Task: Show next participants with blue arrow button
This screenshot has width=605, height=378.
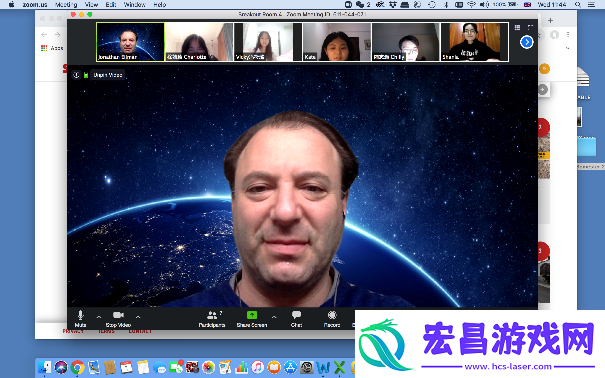Action: (x=527, y=42)
